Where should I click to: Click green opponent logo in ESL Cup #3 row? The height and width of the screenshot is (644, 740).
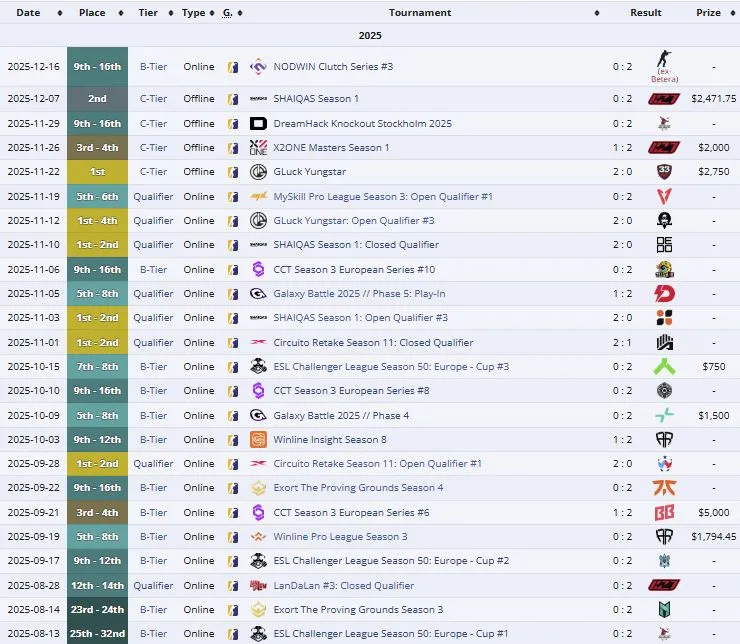click(664, 367)
